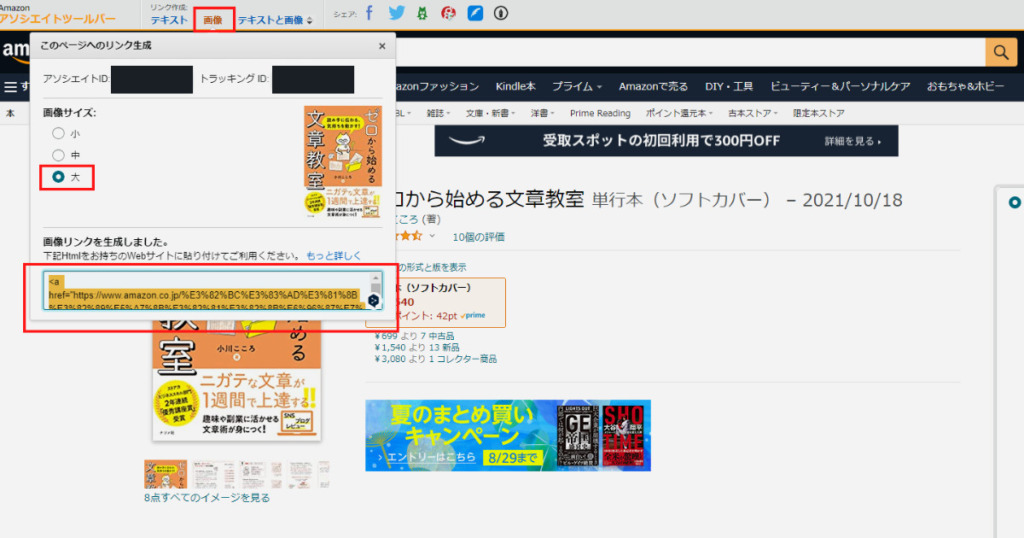Screen dimensions: 1024x538
Task: Open Kindle本 navigation item
Action: [x=515, y=86]
